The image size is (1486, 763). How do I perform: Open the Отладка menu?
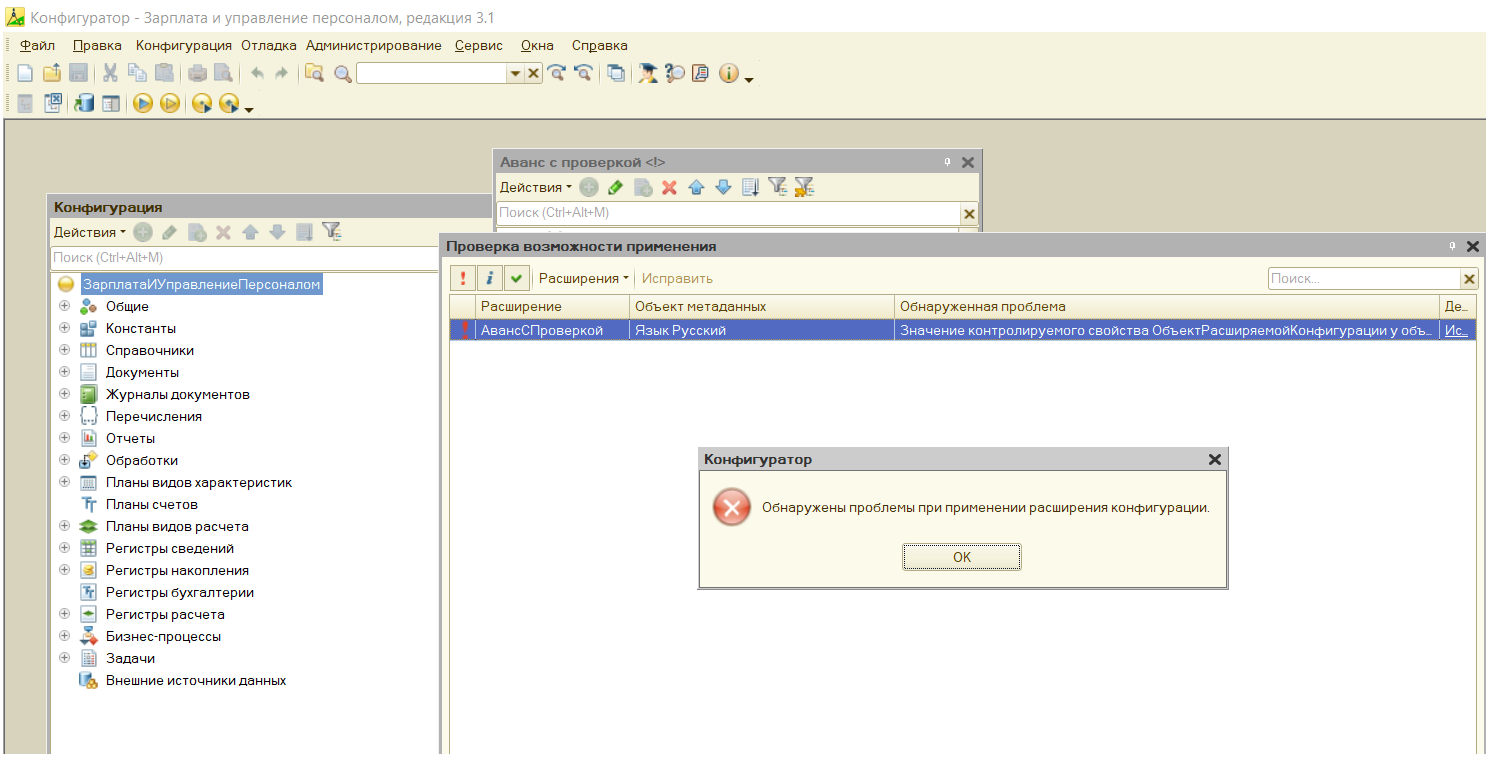pyautogui.click(x=269, y=45)
